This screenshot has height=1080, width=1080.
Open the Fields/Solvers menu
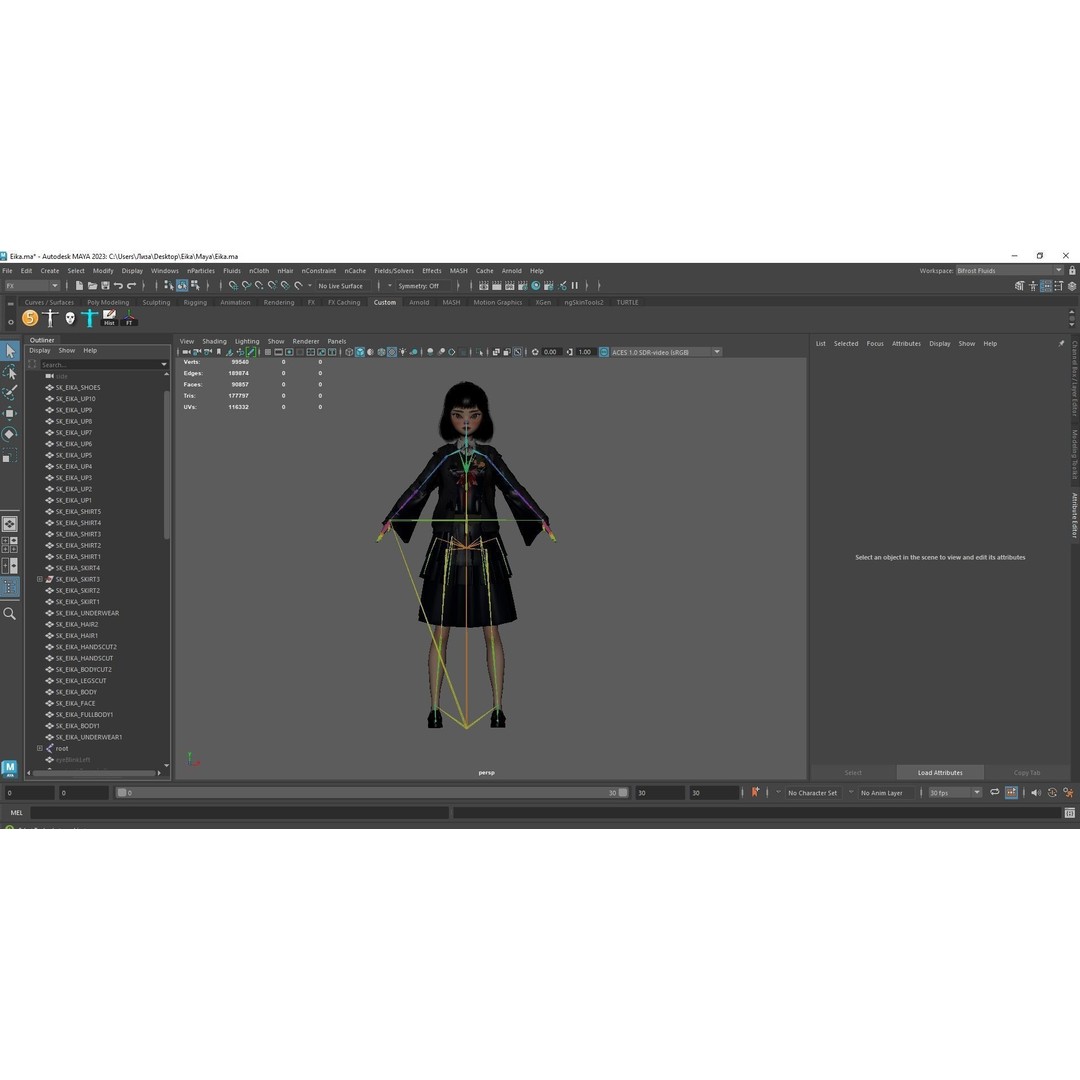point(394,271)
